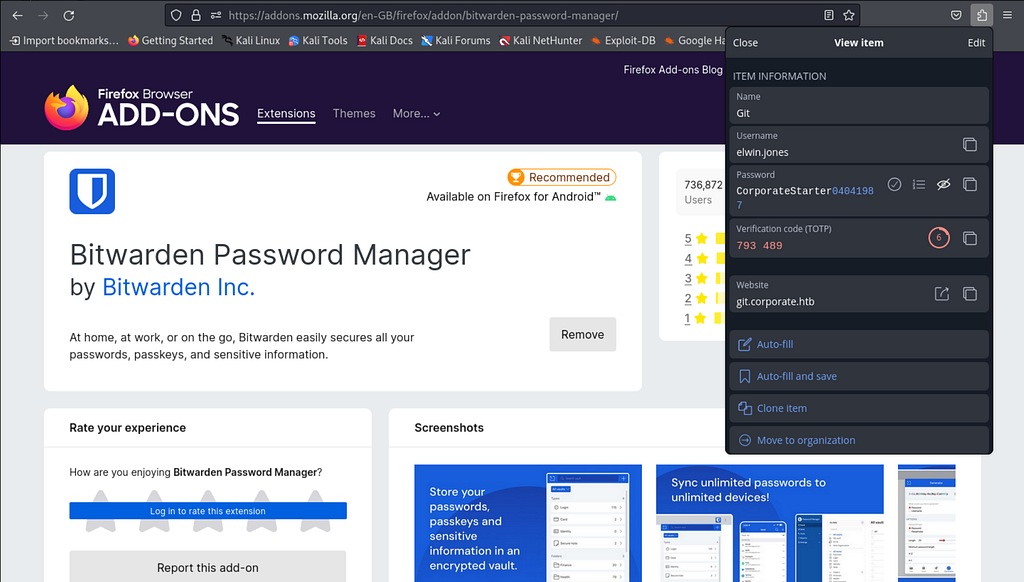Open Pocket save icon
The image size is (1024, 582).
coord(956,15)
